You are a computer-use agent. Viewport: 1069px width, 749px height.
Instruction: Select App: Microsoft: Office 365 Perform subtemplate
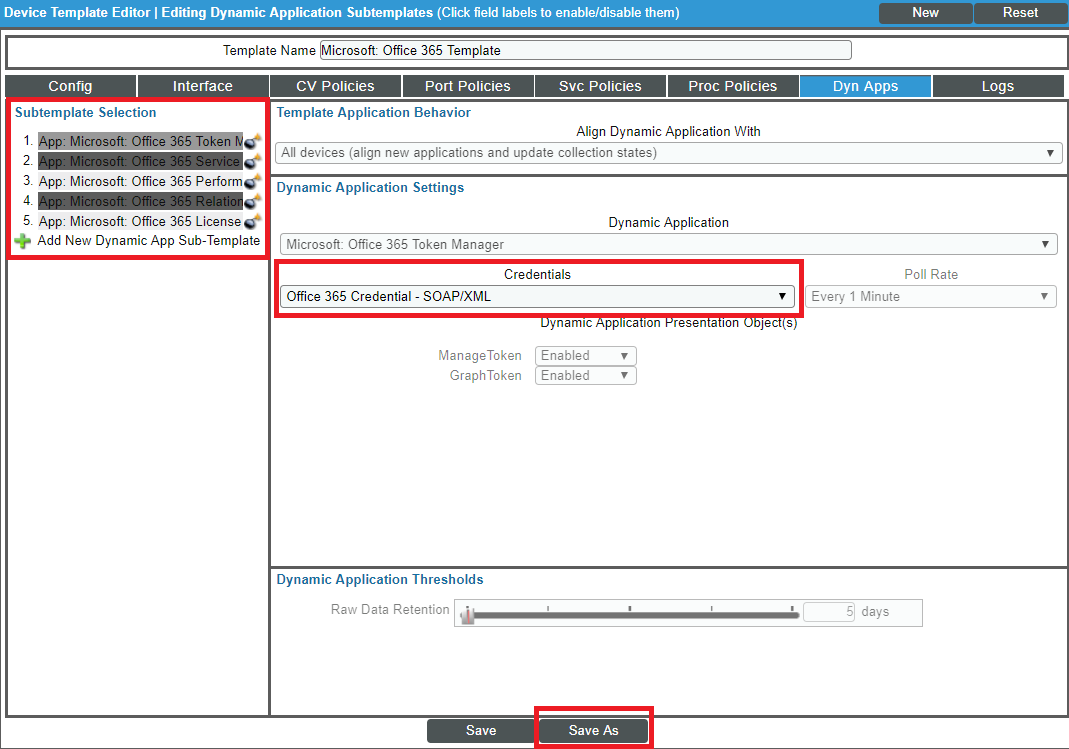(x=140, y=181)
